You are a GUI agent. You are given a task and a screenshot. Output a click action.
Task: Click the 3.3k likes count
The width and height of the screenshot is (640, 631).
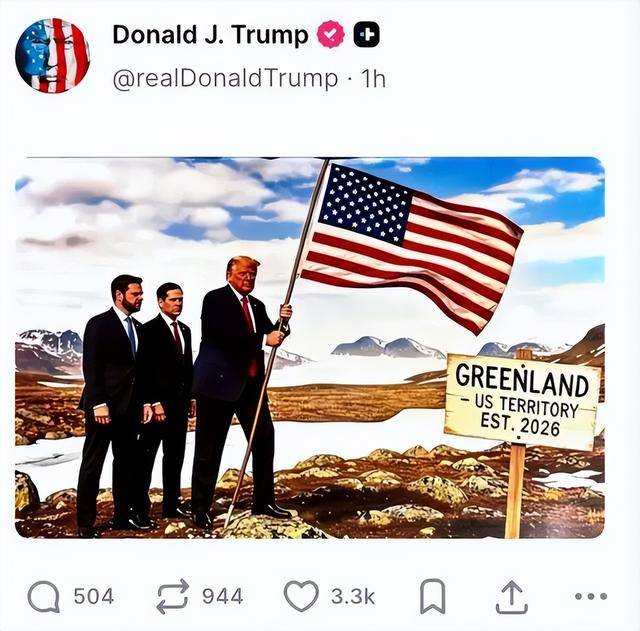pos(353,596)
